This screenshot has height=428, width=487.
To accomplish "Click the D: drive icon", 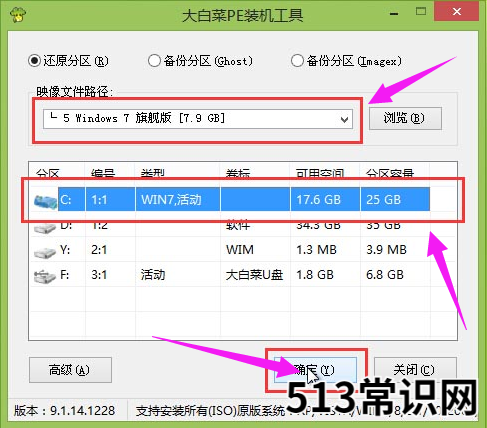I will point(45,228).
